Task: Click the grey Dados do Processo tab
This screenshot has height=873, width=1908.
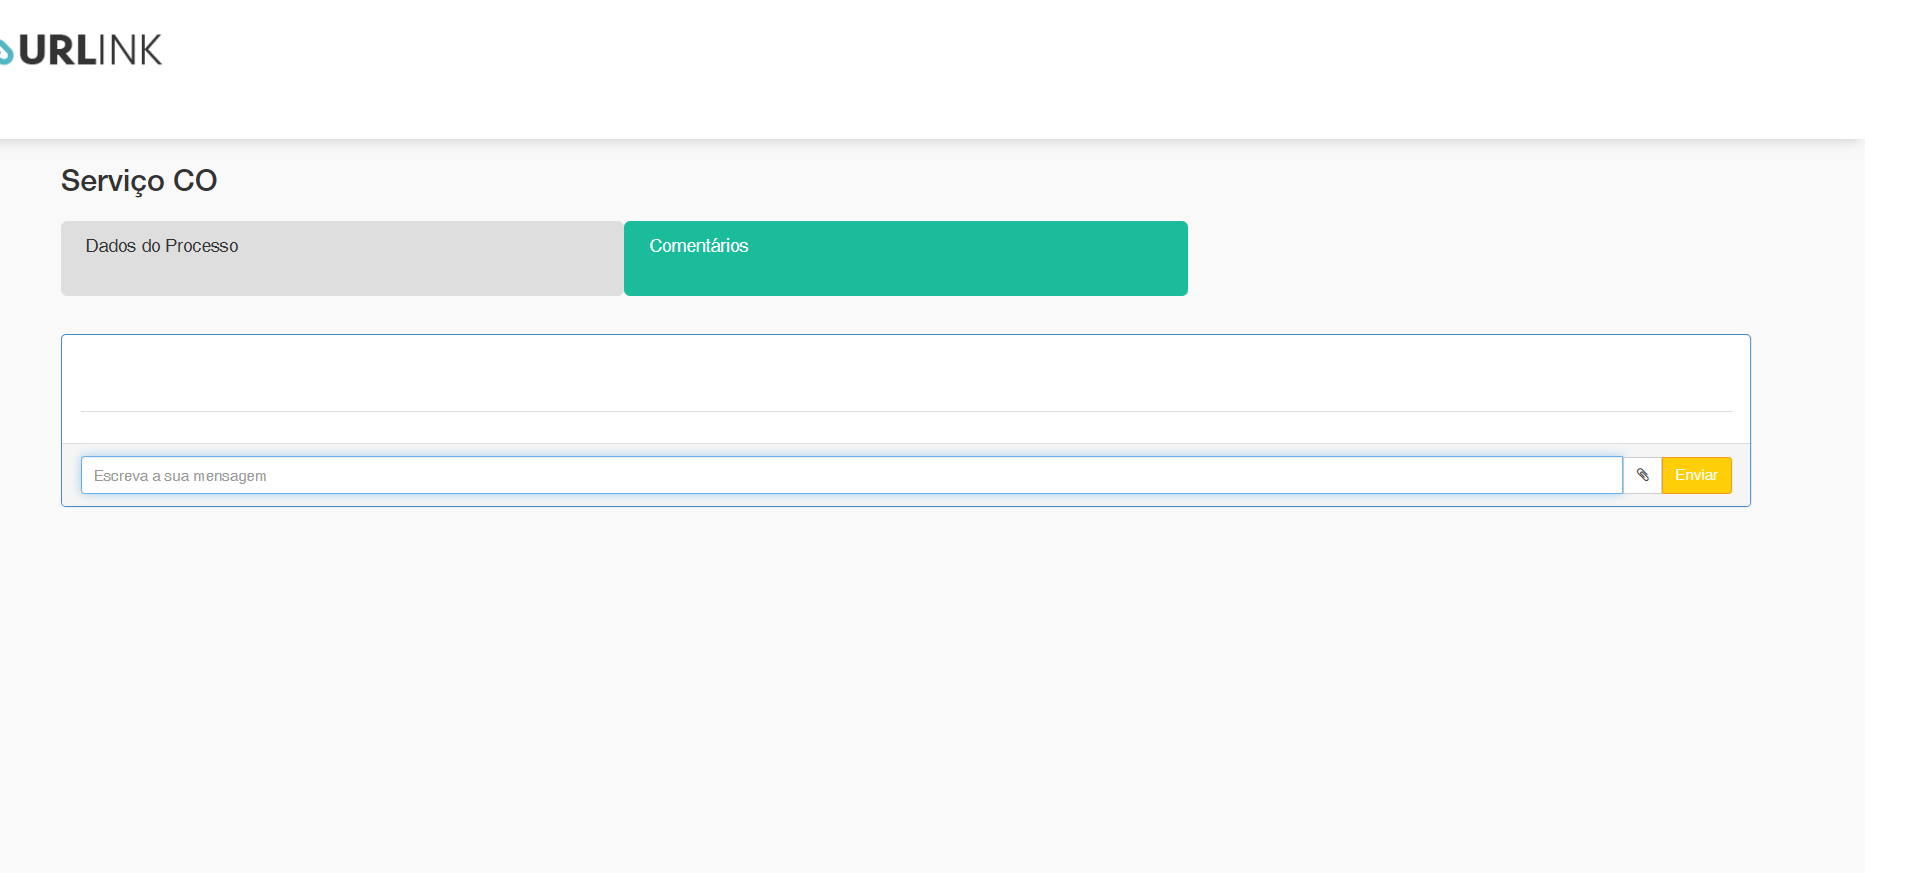Action: pyautogui.click(x=342, y=258)
